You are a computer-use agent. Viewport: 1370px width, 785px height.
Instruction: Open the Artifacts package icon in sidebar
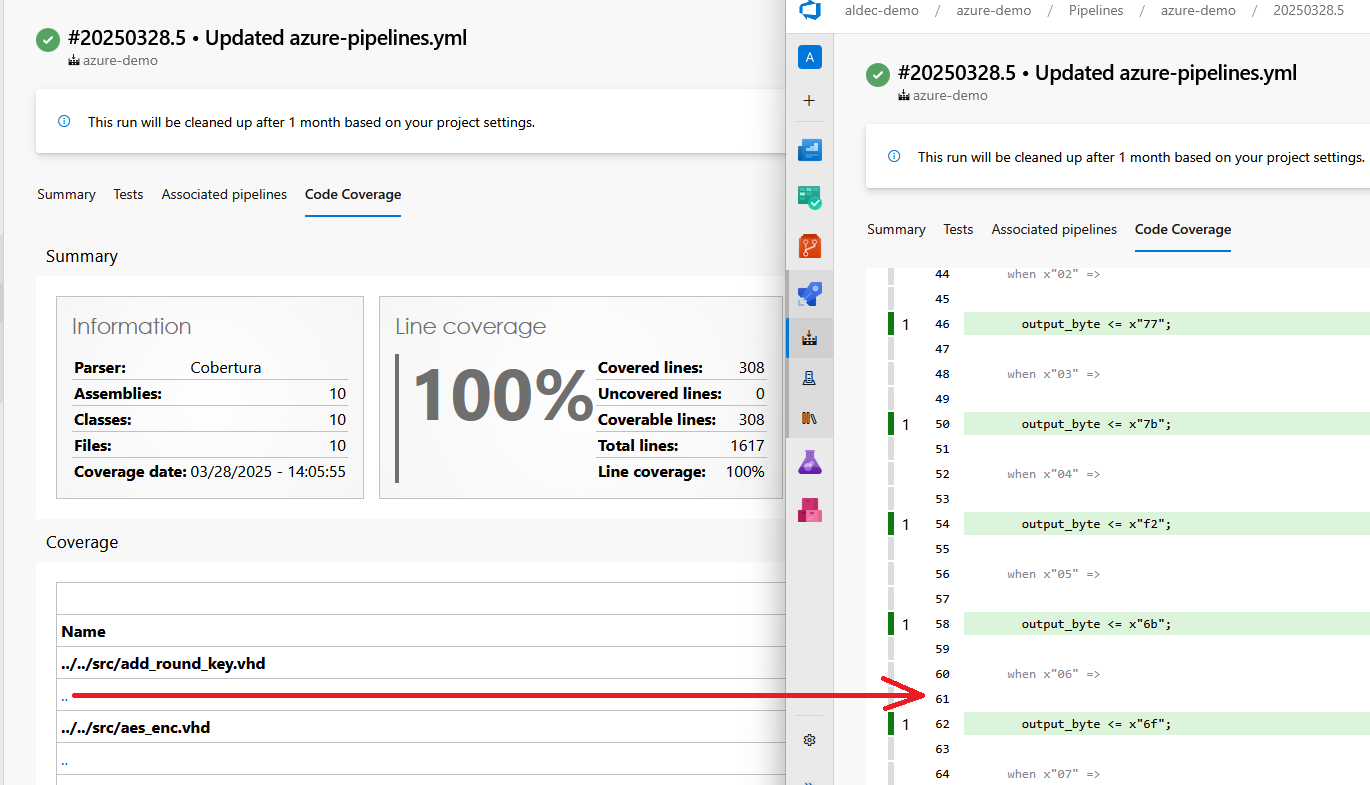point(810,510)
